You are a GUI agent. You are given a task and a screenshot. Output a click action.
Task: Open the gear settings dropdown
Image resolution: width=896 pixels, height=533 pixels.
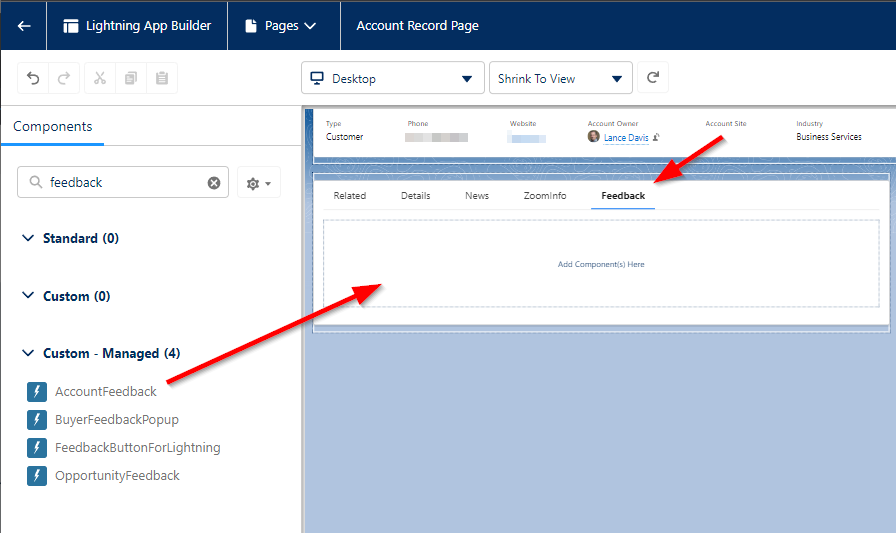coord(259,183)
